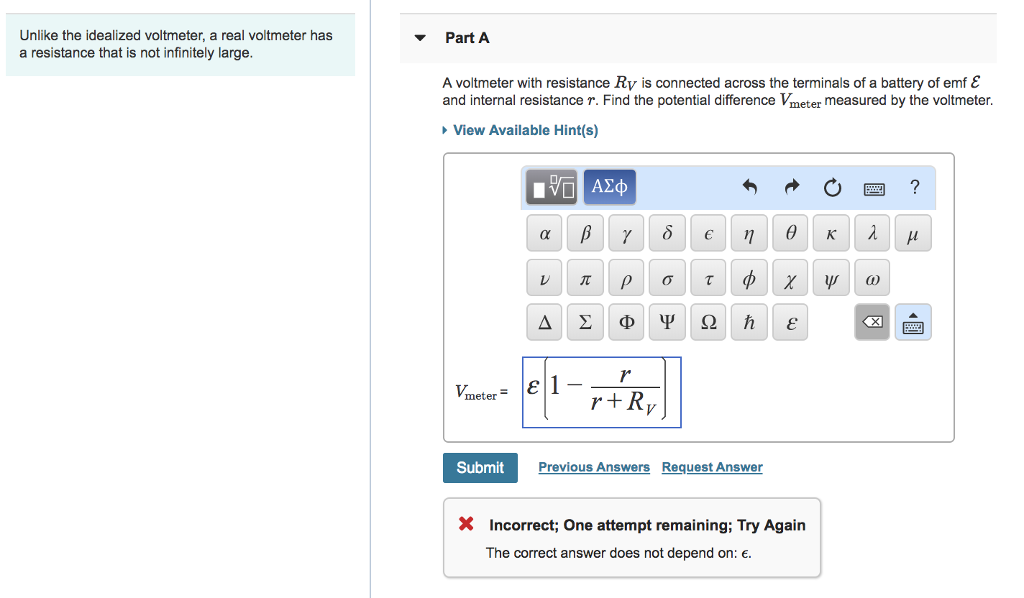Collapse the Part A section triangle
1024x598 pixels.
[420, 38]
